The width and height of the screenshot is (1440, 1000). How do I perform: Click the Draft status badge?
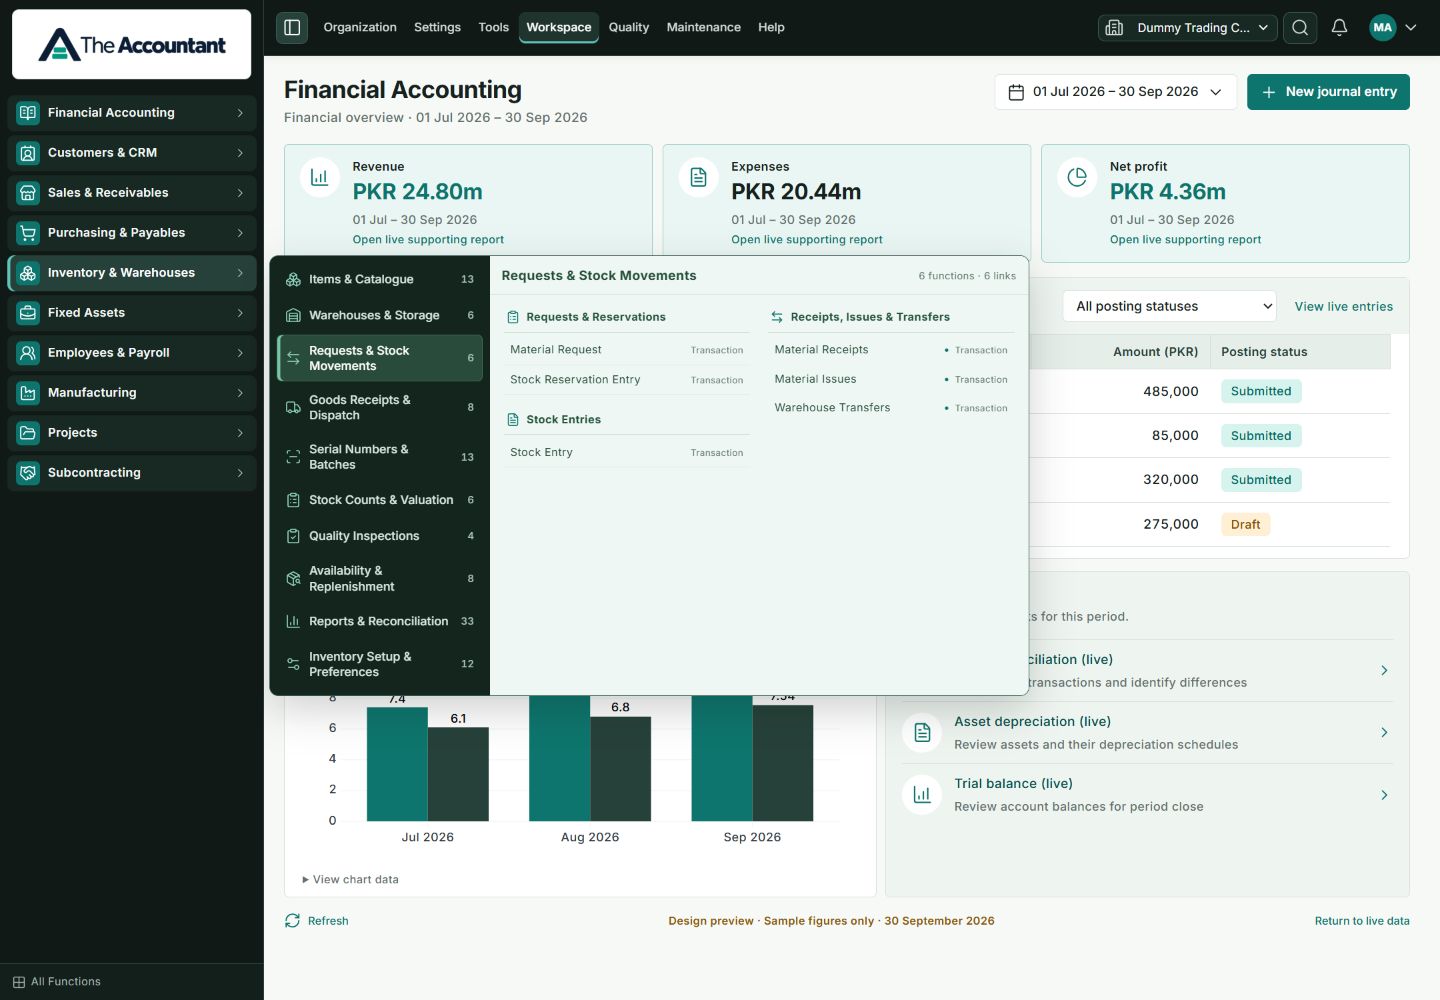[x=1245, y=524]
